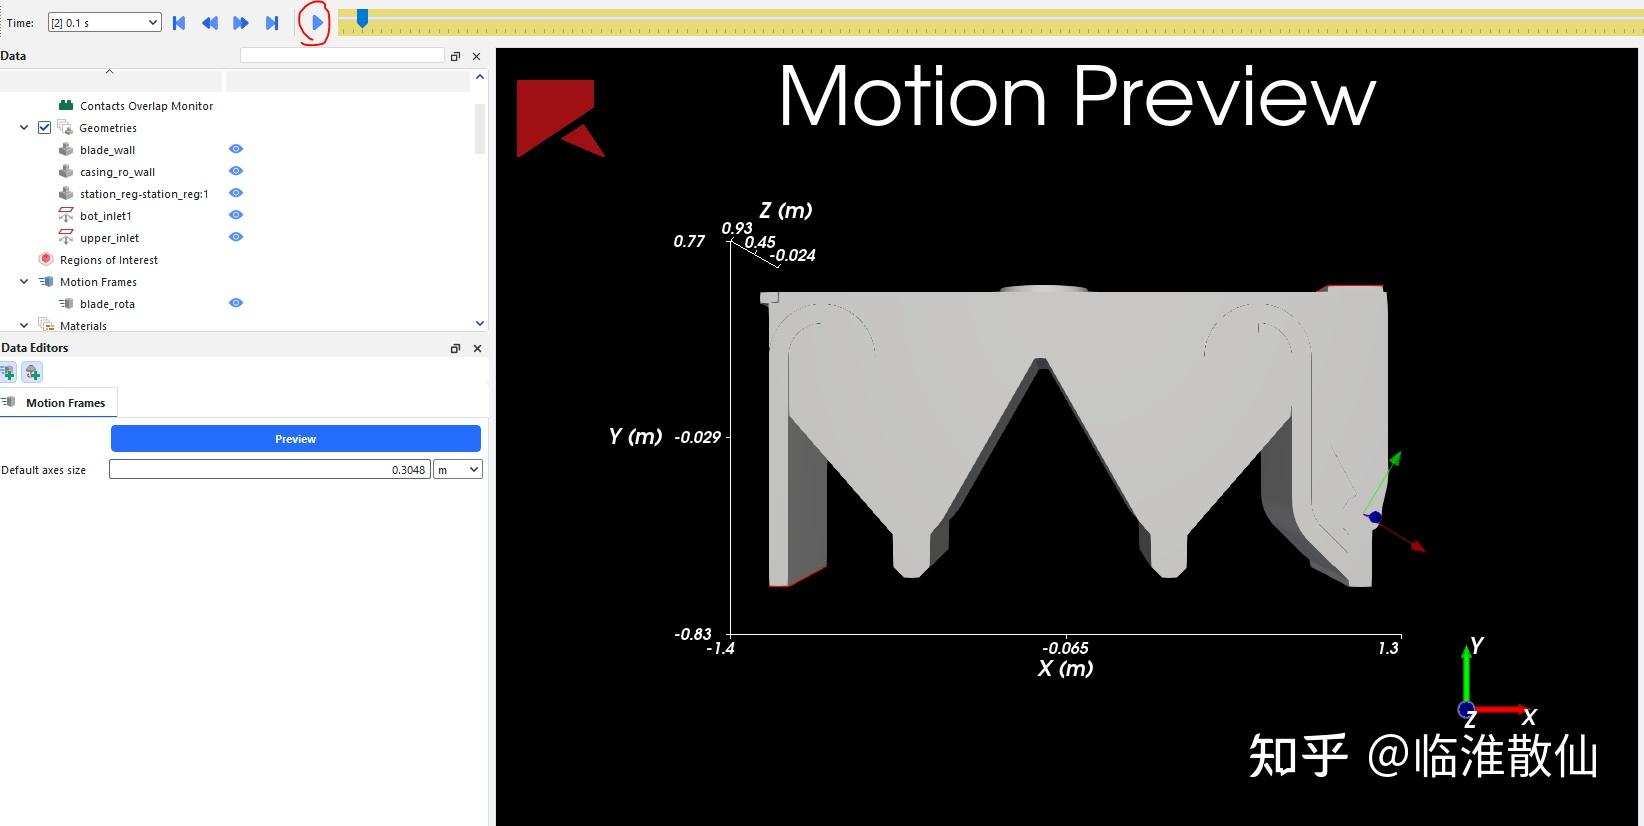1644x826 pixels.
Task: Click the blue Preview button
Action: 296,439
